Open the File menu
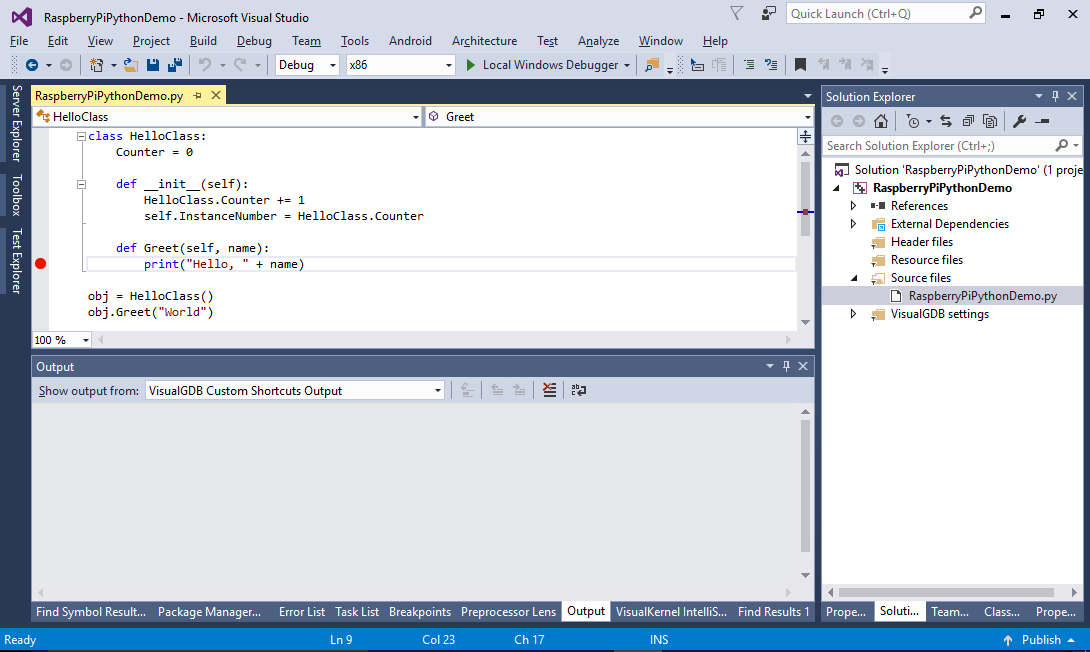Viewport: 1090px width, 652px height. 19,41
